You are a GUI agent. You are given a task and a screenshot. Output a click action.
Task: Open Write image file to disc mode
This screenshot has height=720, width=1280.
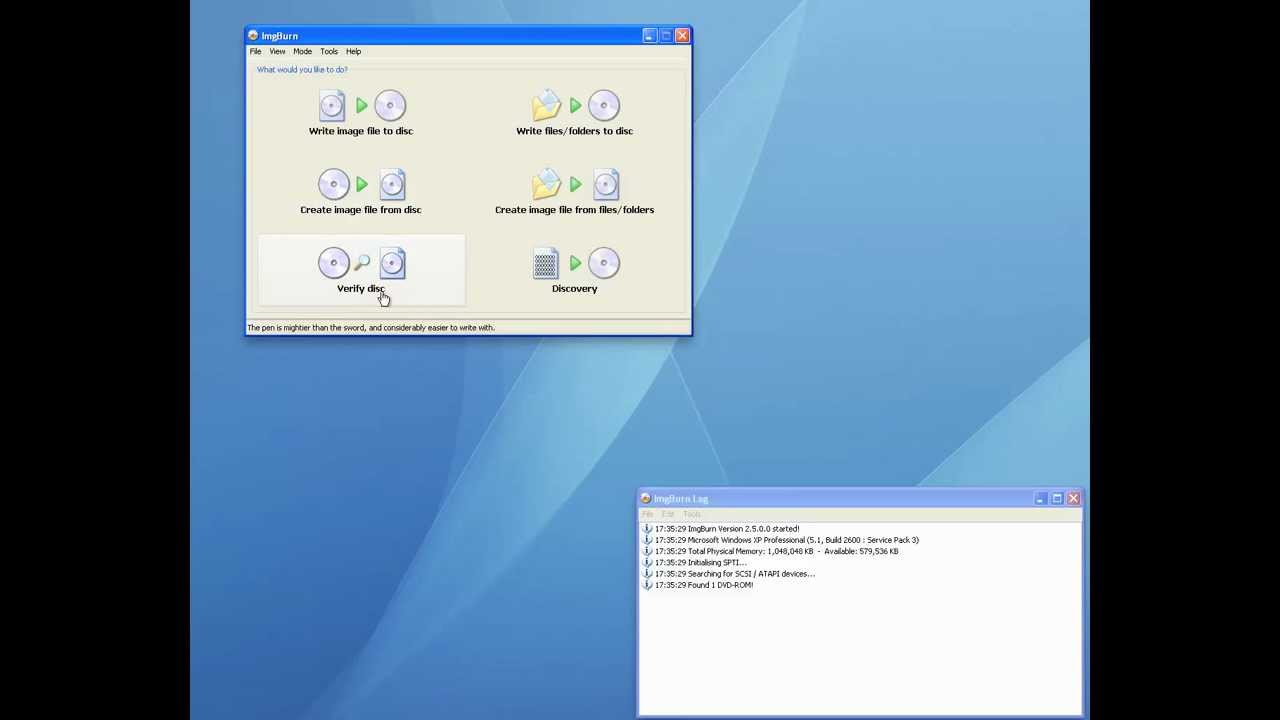pos(361,113)
